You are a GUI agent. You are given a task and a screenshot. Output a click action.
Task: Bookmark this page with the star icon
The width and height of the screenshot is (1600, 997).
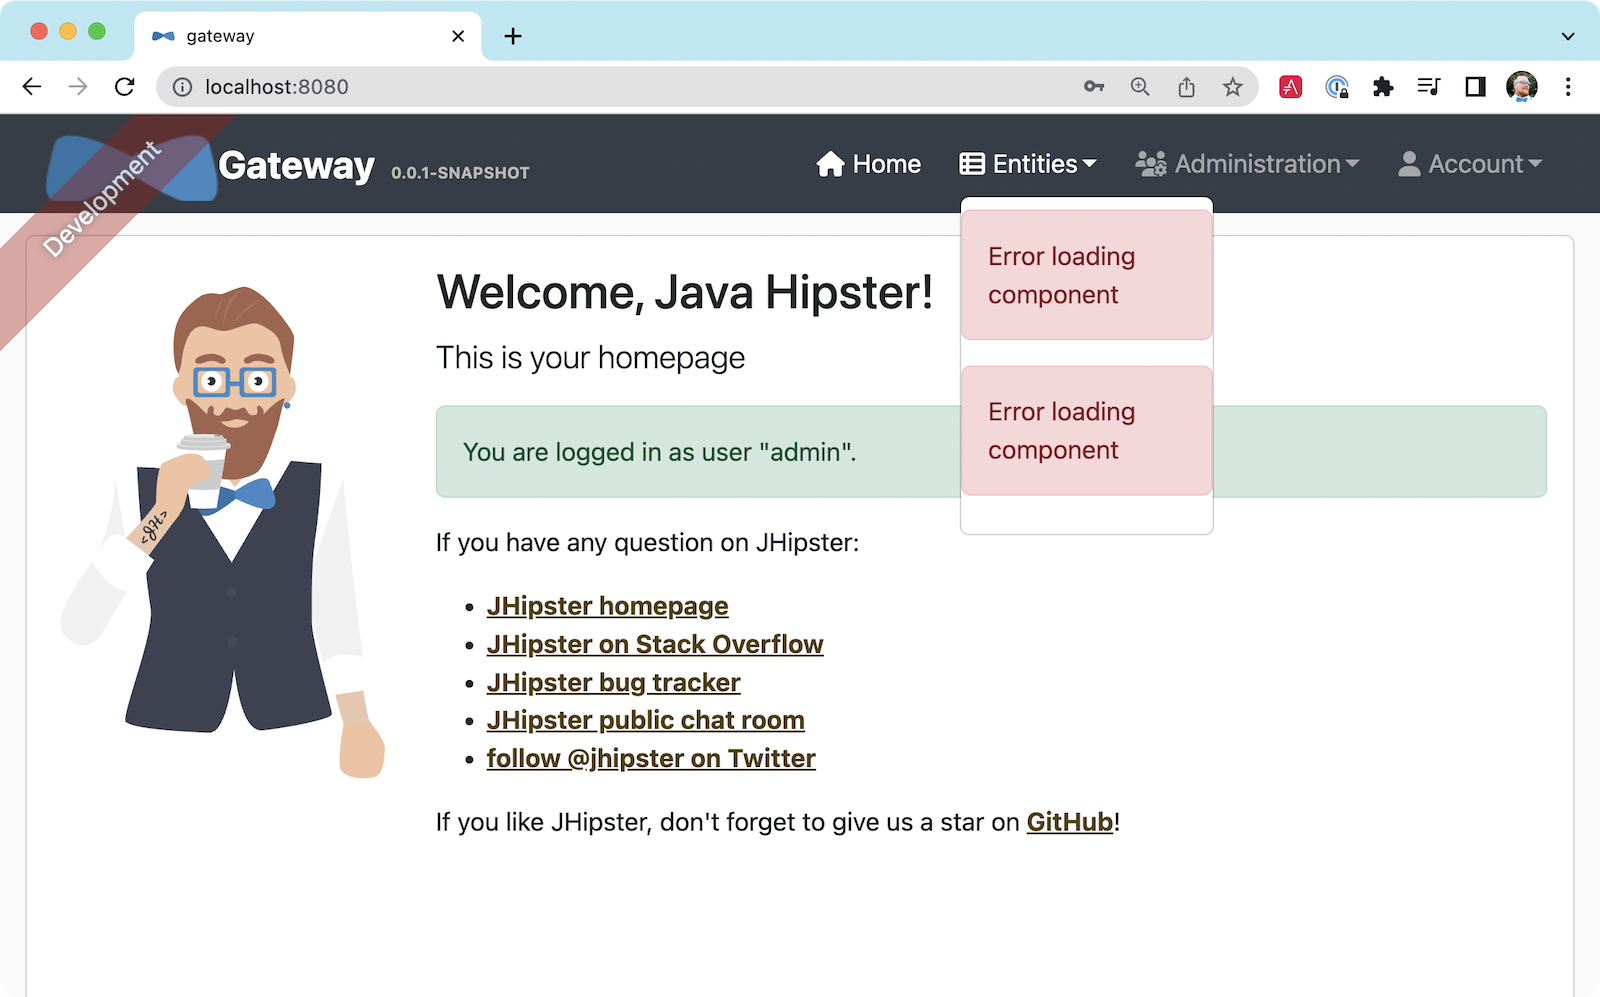click(x=1232, y=87)
